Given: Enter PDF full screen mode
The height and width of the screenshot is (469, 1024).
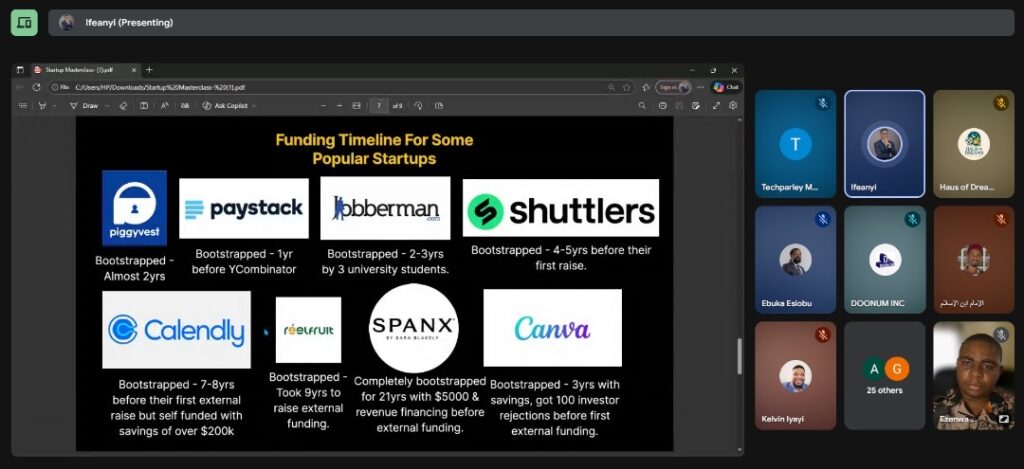Looking at the screenshot, I should [716, 105].
